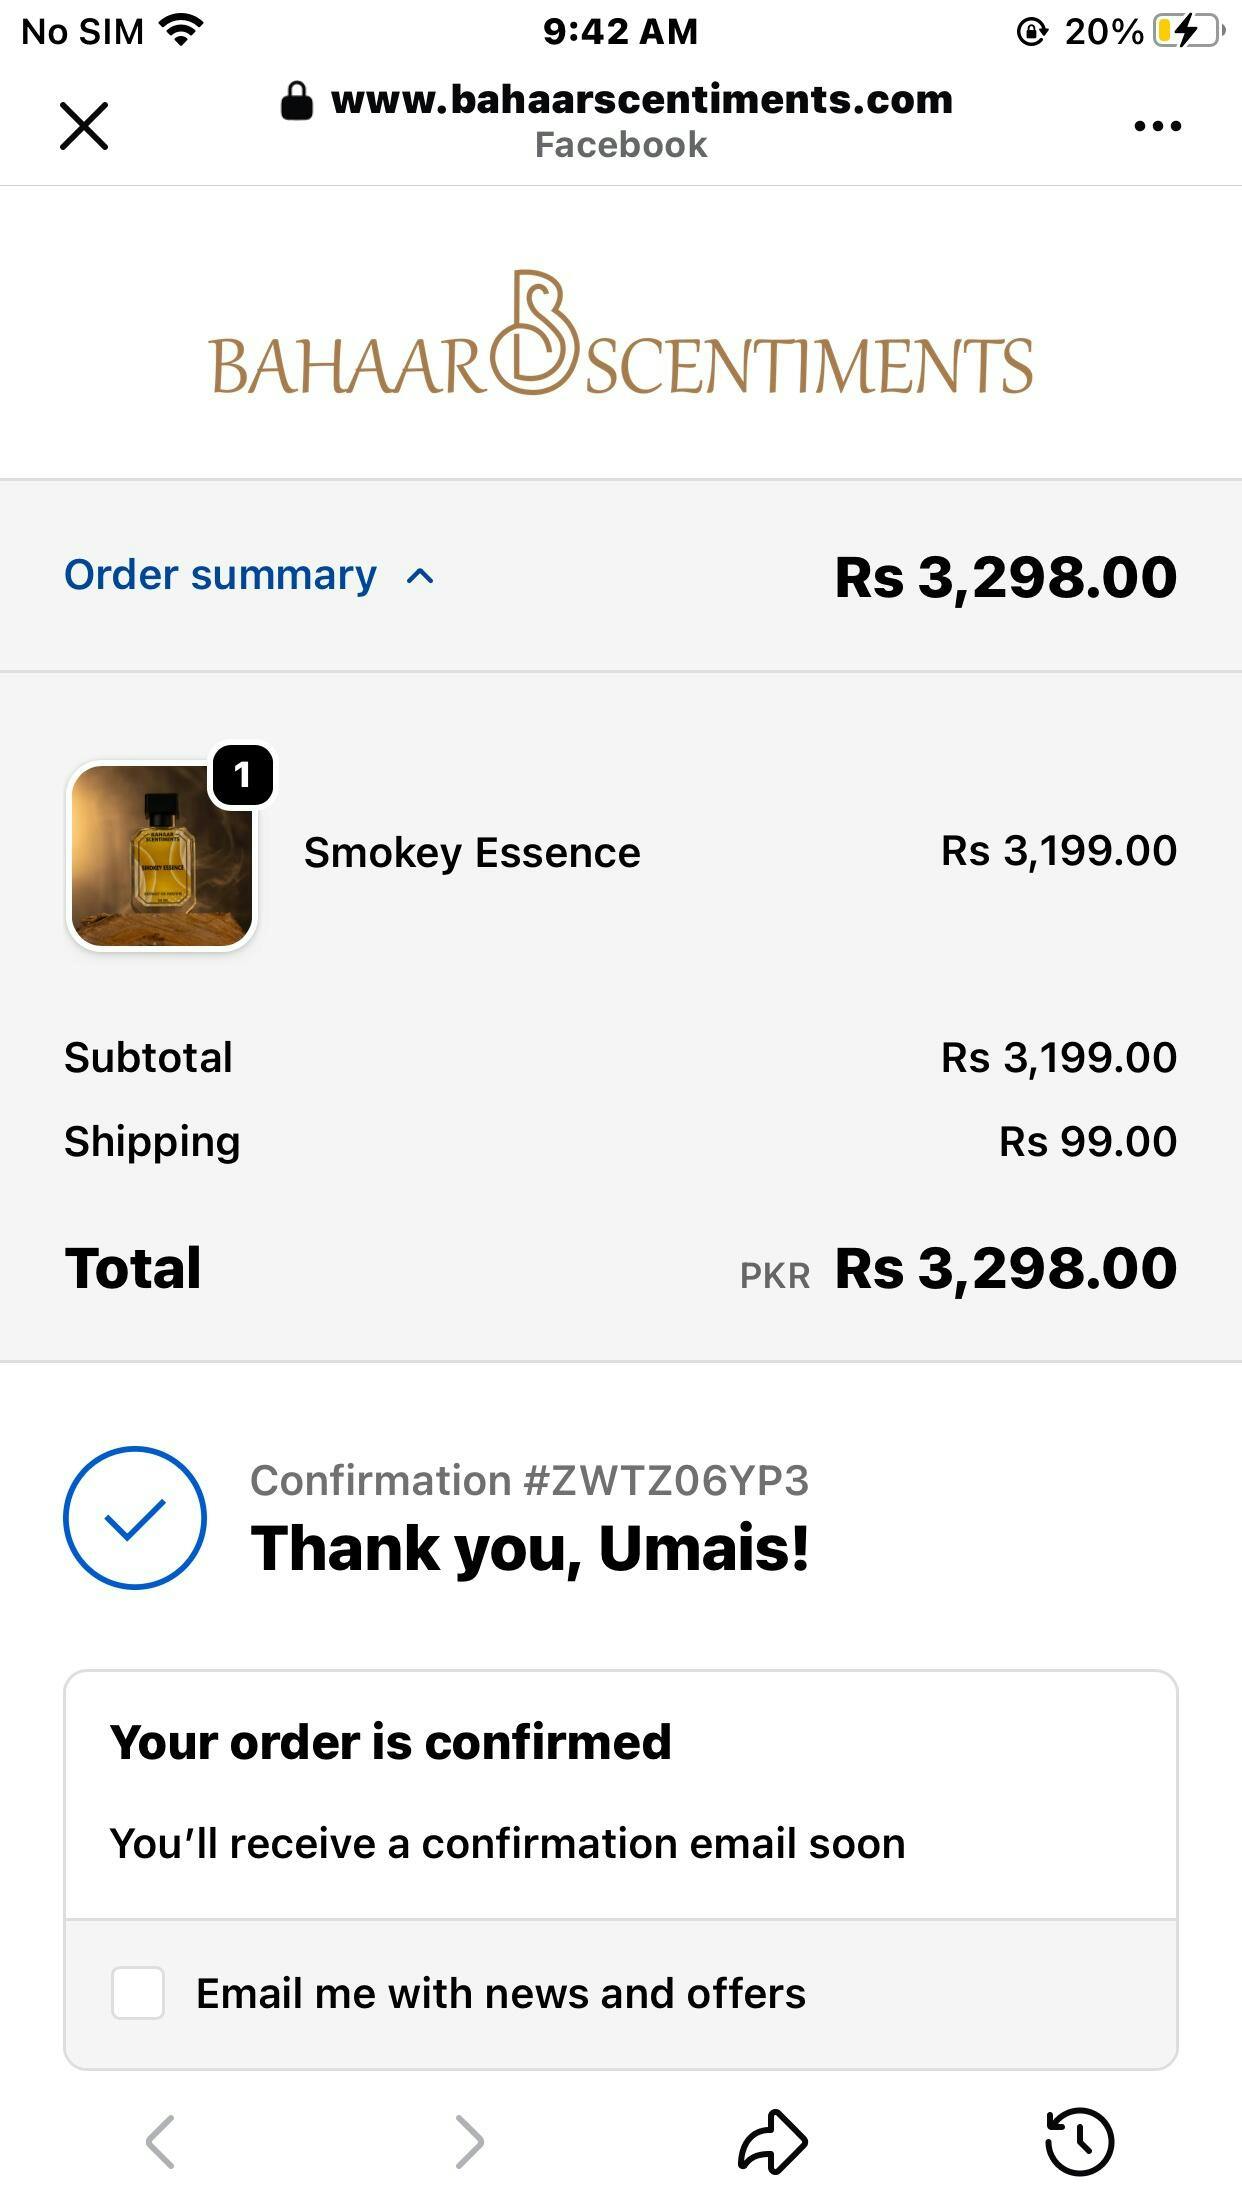Tap the Smokey Essence product thumbnail
1242x2208 pixels.
point(162,856)
